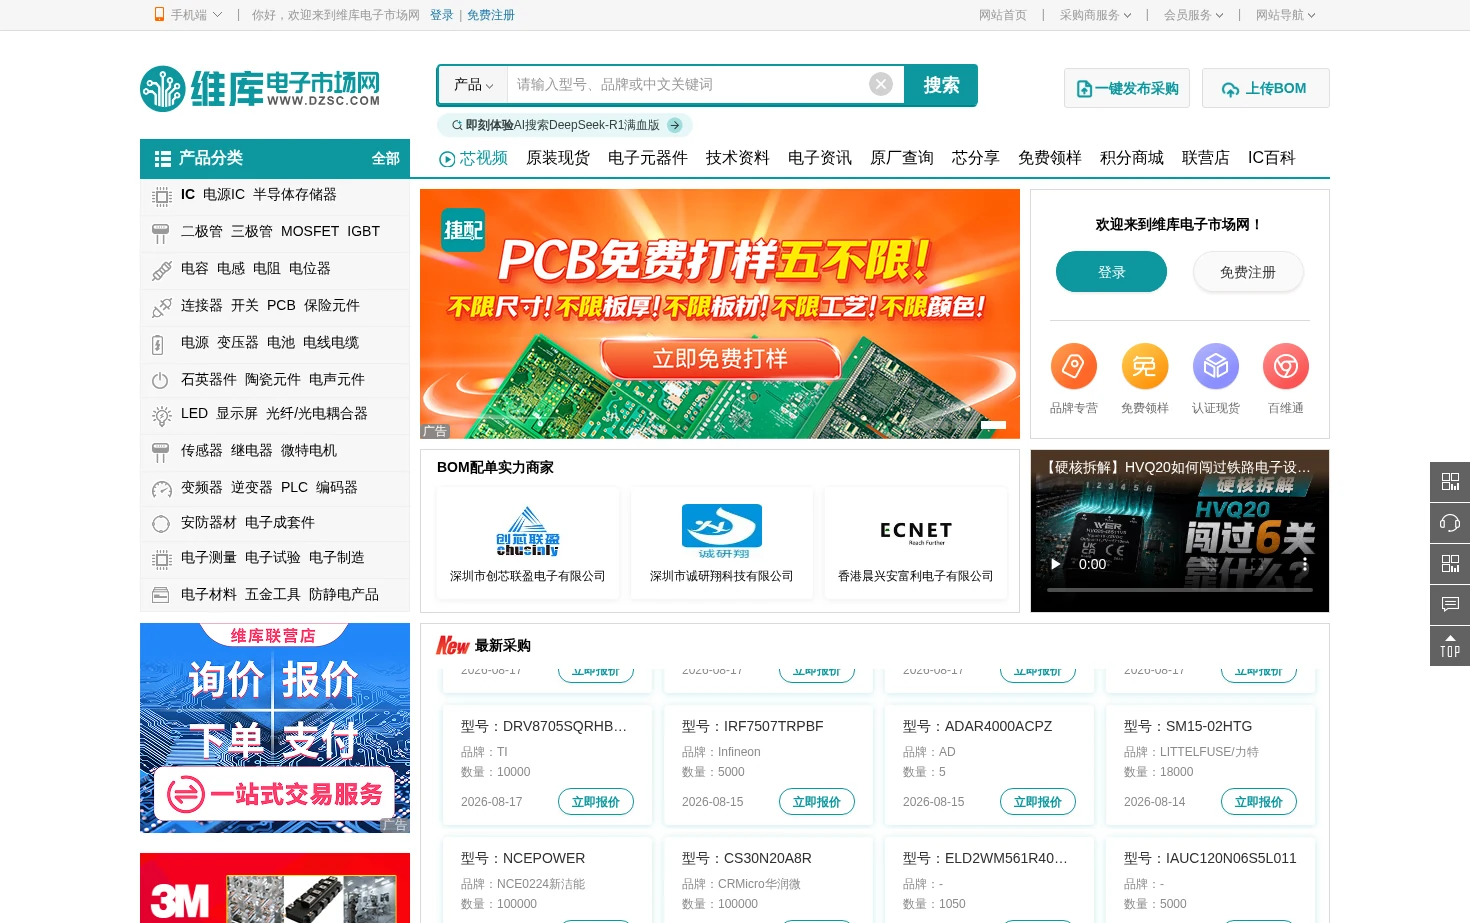Click the LED row lightbulb icon
Viewport: 1470px width, 923px height.
tap(161, 415)
